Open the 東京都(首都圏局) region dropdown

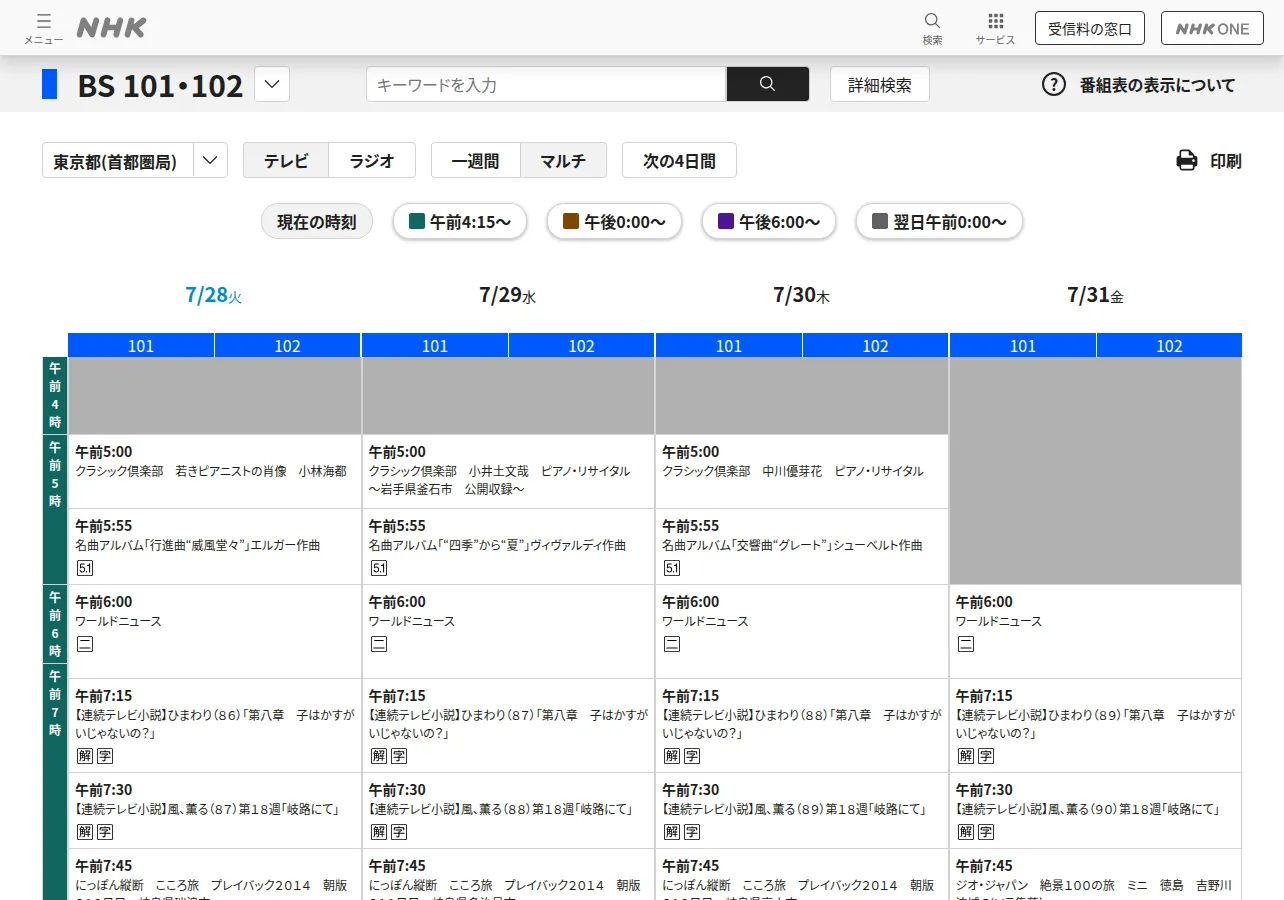(x=135, y=160)
